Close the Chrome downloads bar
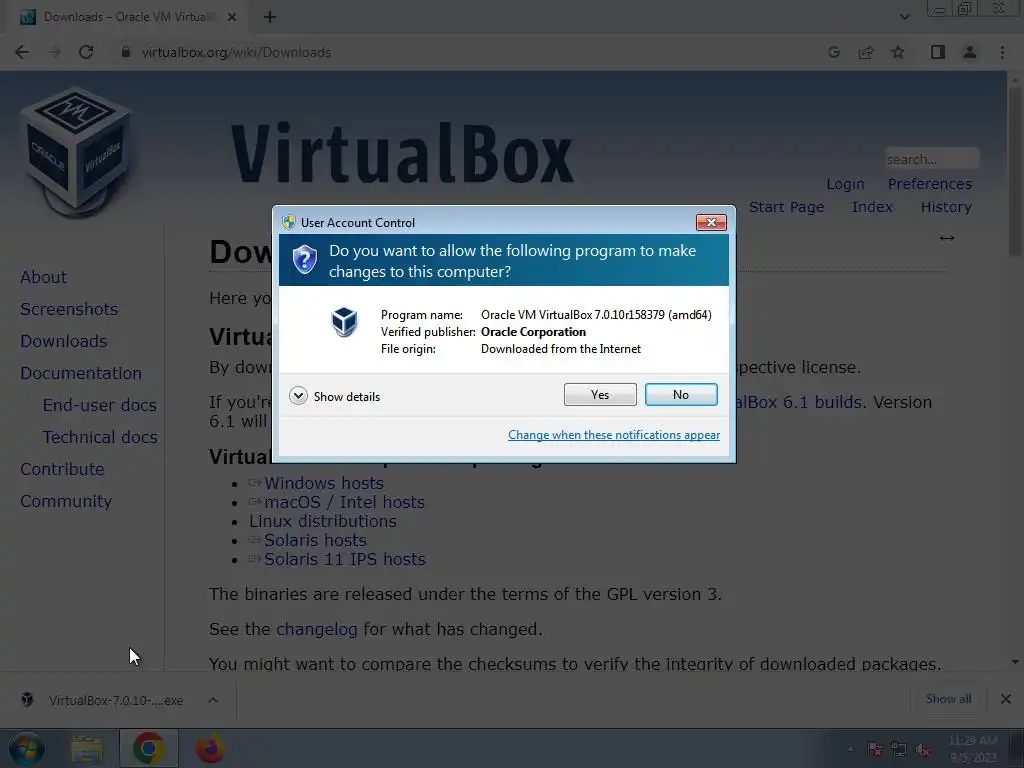Viewport: 1024px width, 768px height. 1006,699
